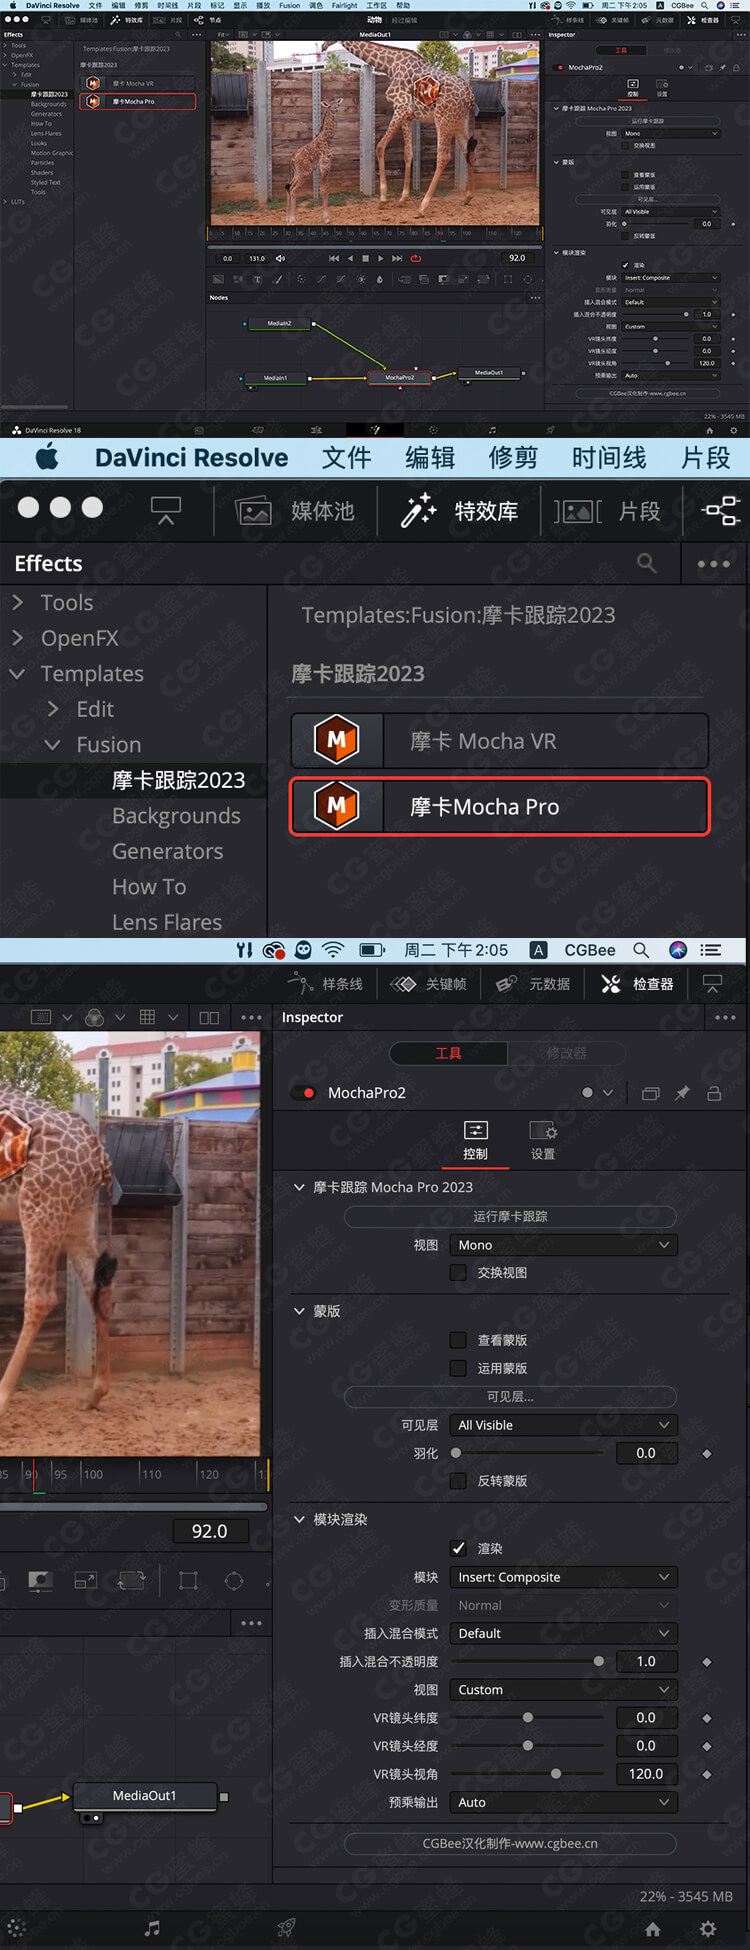
Task: Click keyframe diamond beside enlarged VR镜头视角 value
Action: 707,1774
